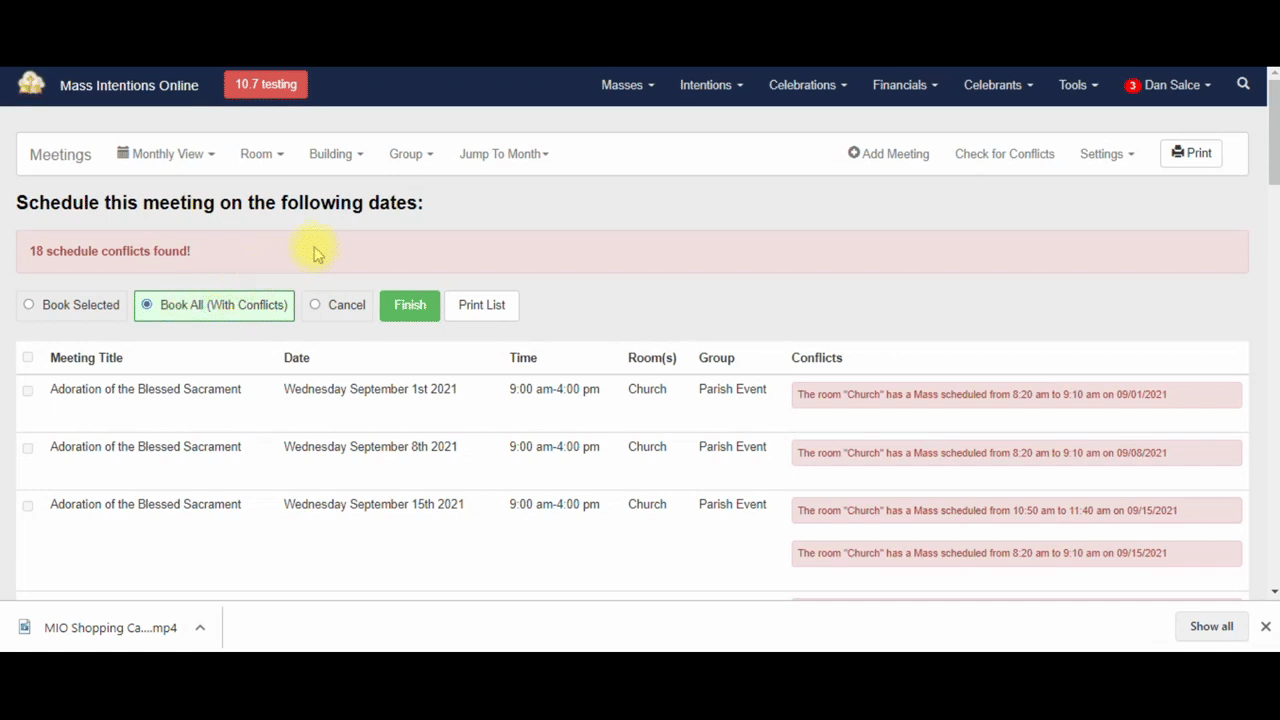Image resolution: width=1280 pixels, height=720 pixels.
Task: Click the Room(s) column header
Action: [x=652, y=357]
